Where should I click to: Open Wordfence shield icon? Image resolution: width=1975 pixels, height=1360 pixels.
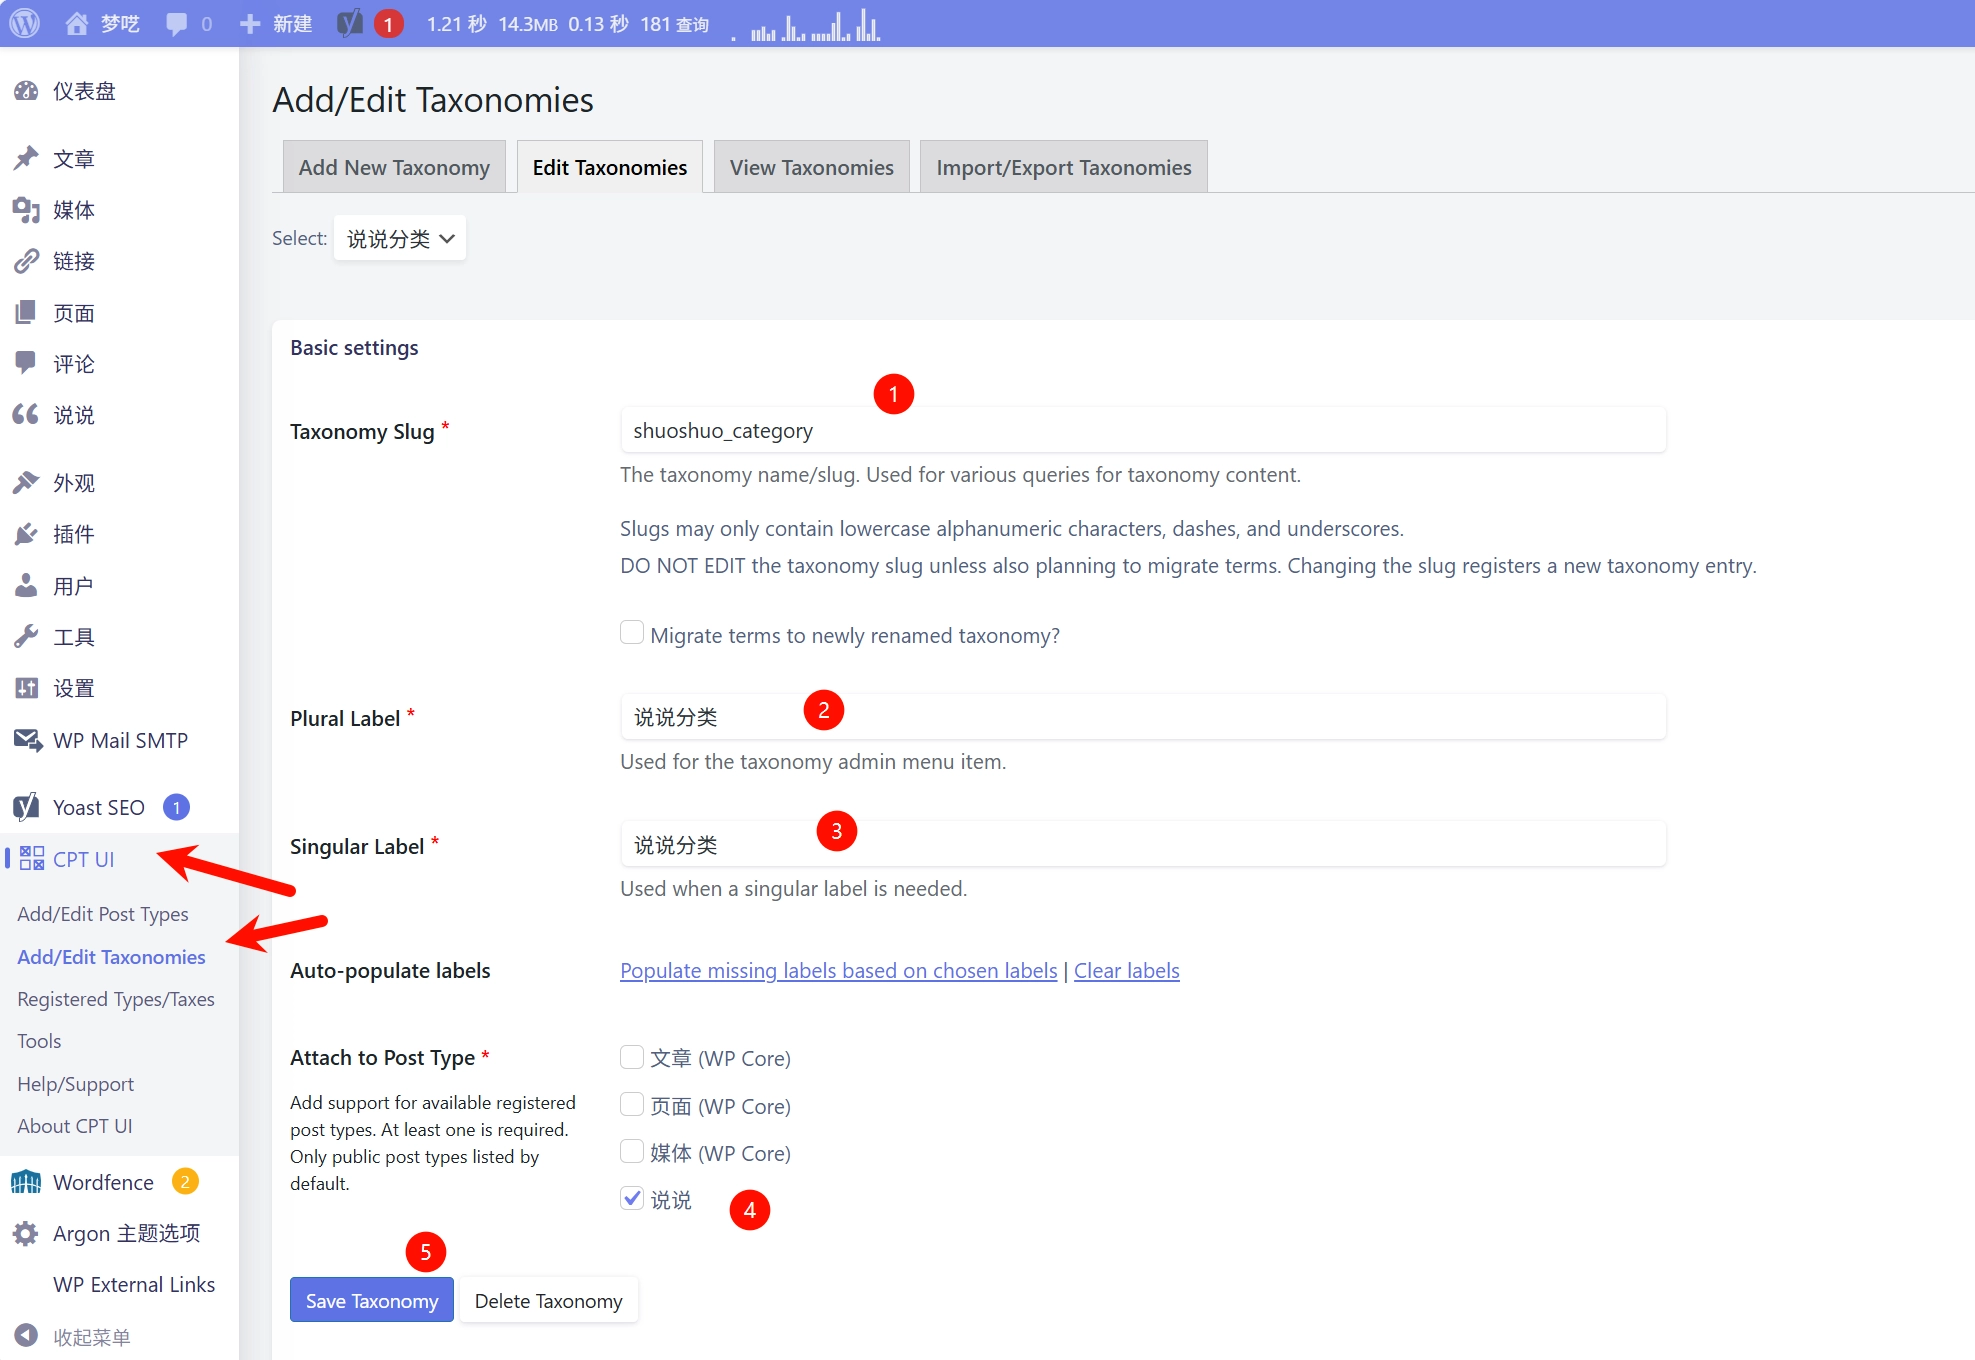[x=26, y=1182]
